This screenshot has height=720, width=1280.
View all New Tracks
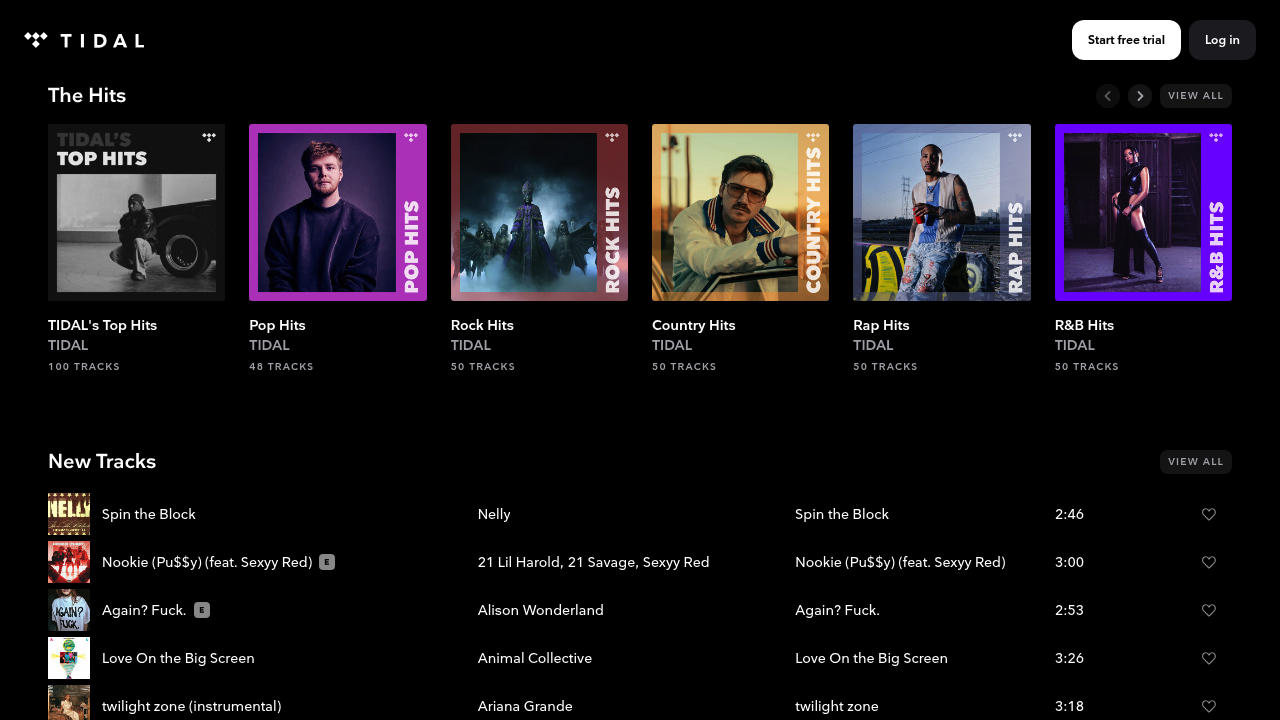point(1195,462)
